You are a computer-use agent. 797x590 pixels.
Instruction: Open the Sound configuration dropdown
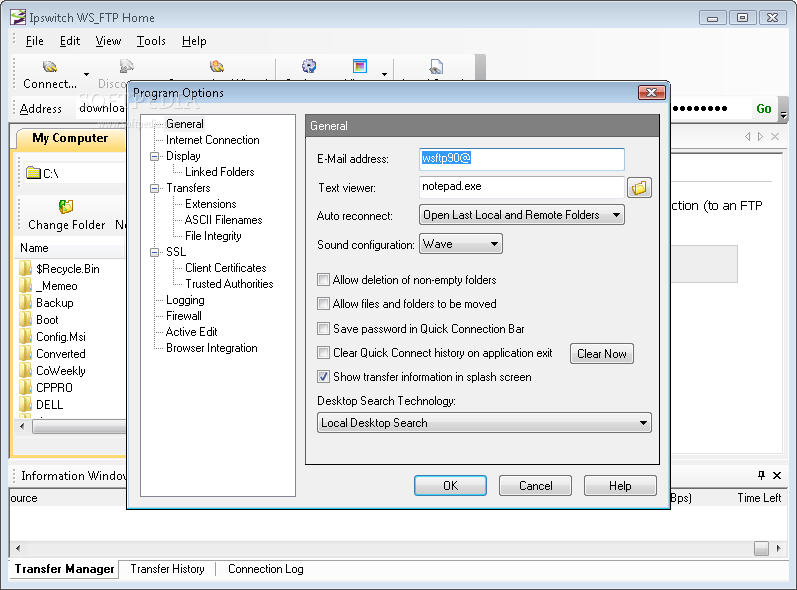461,244
